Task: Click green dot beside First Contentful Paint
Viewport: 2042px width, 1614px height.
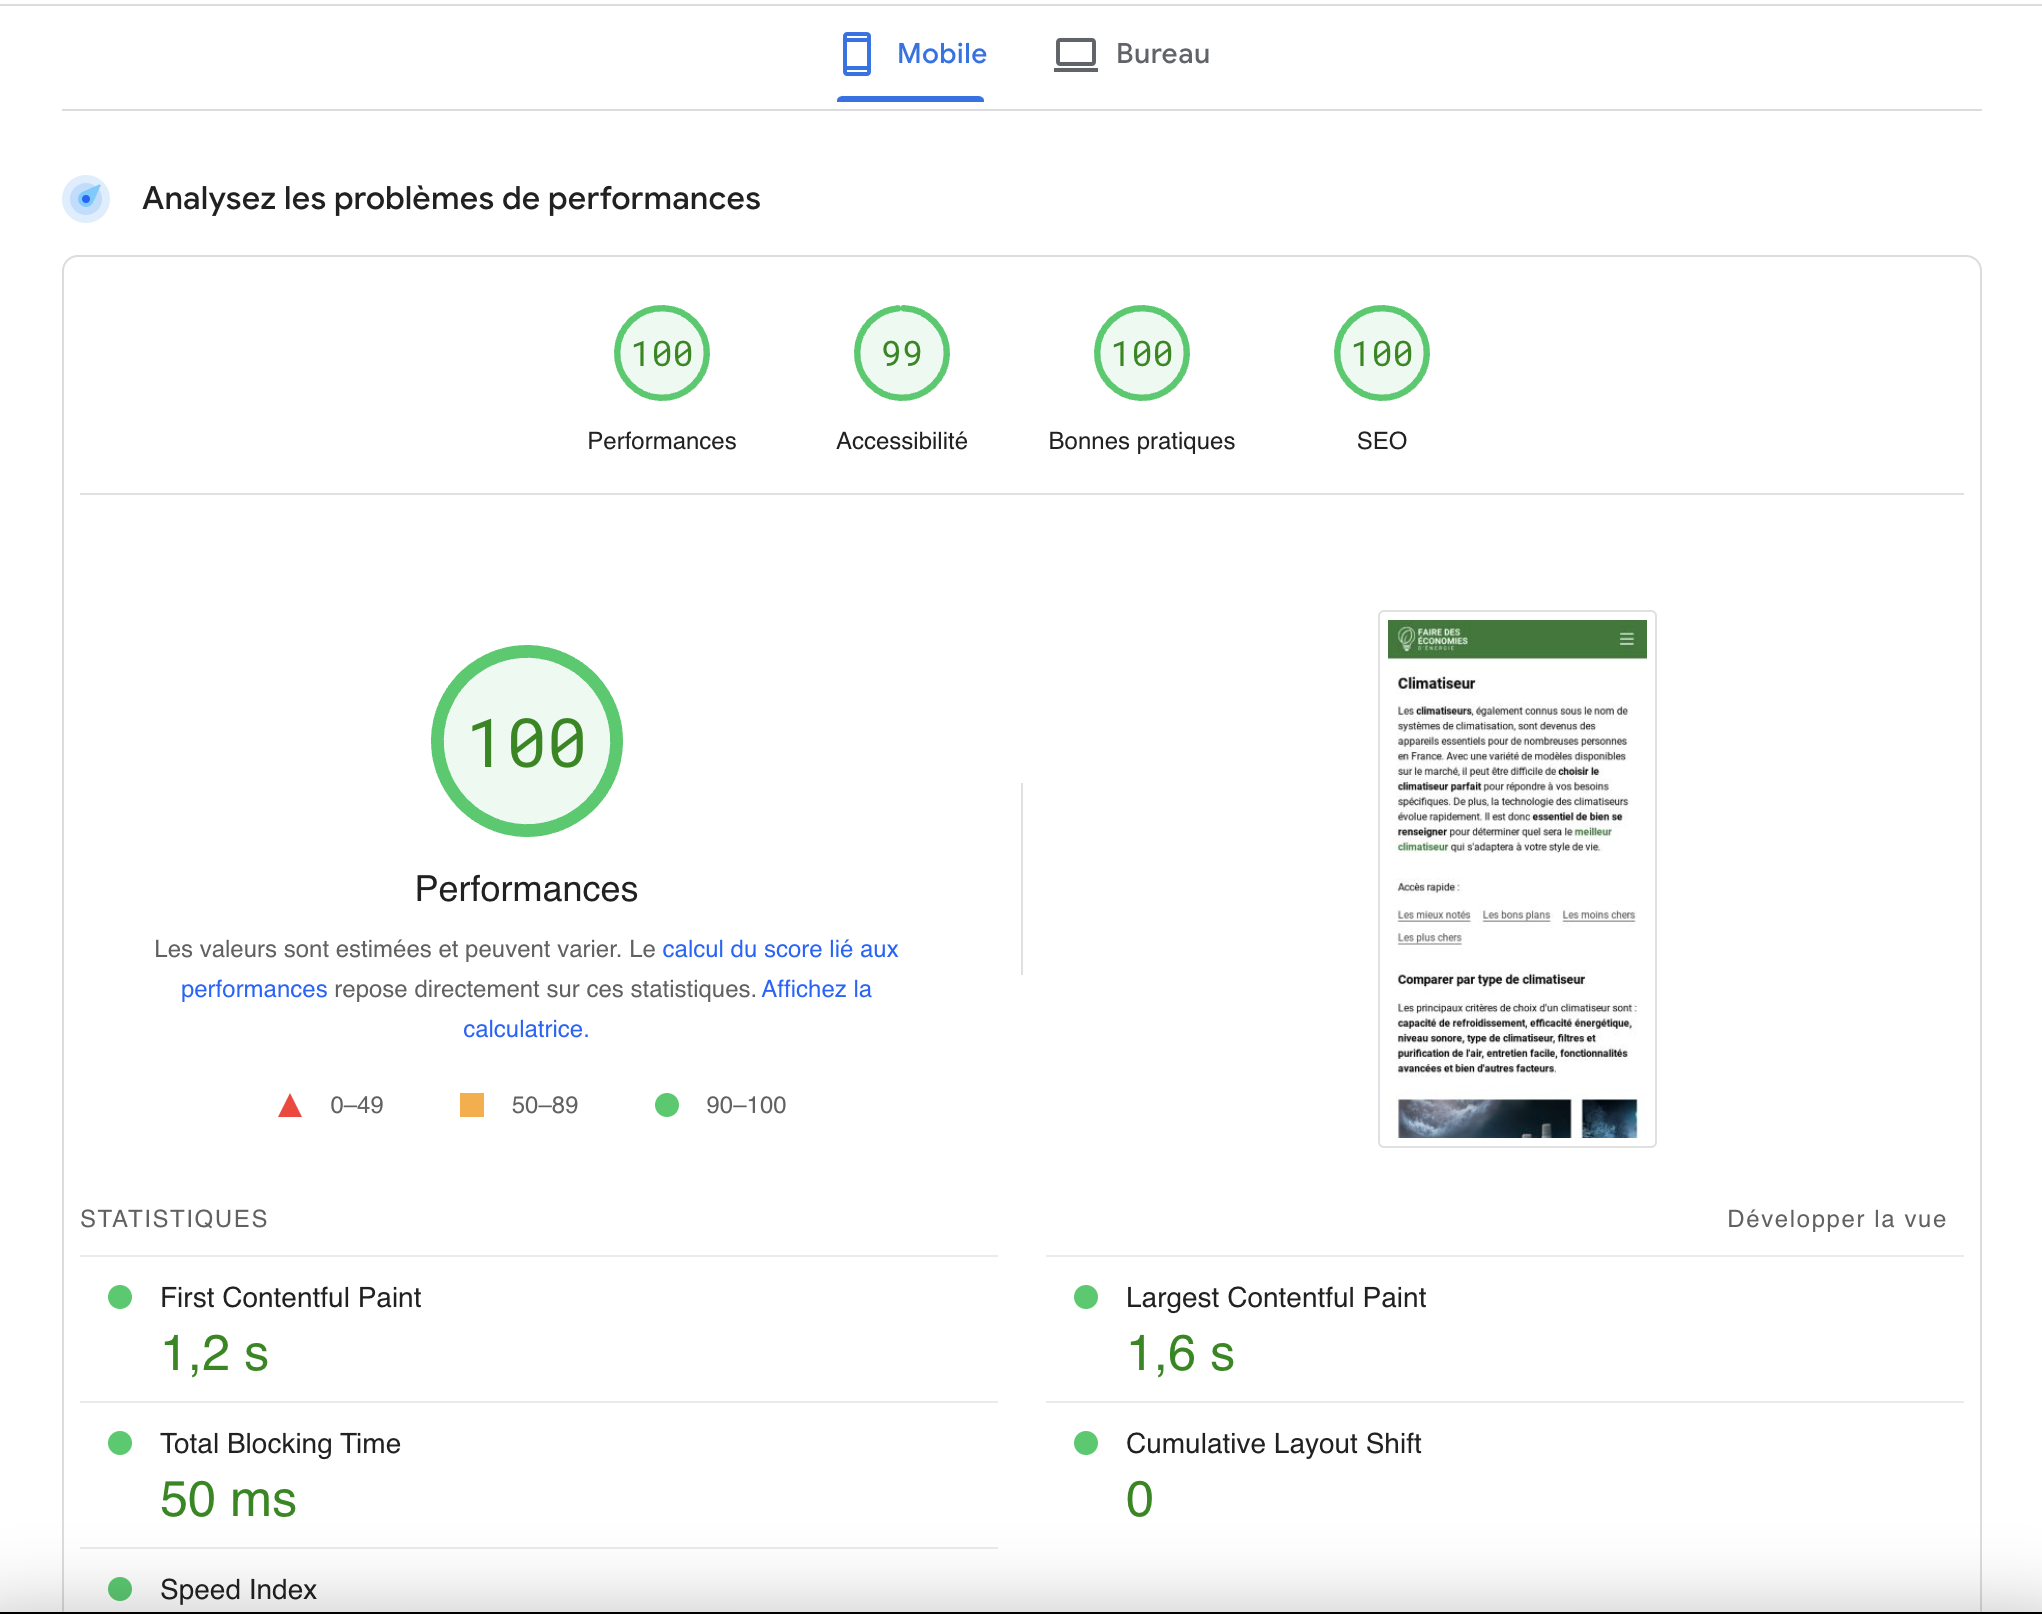Action: click(120, 1297)
